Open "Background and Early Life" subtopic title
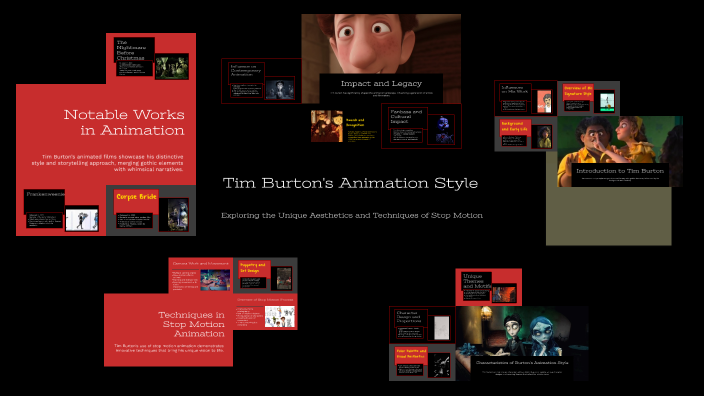704x396 pixels. coord(515,126)
